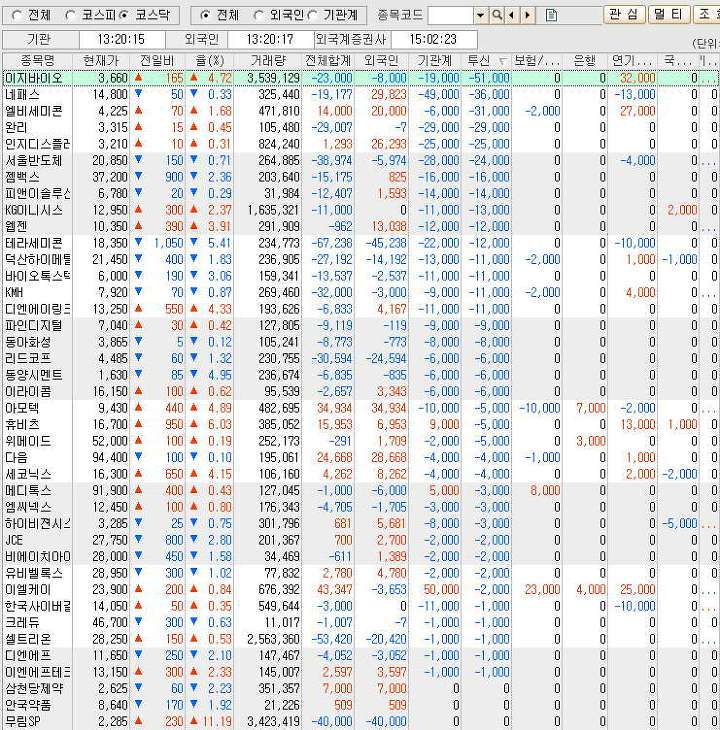Click the next stock right arrow
This screenshot has width=720, height=730.
pos(527,16)
